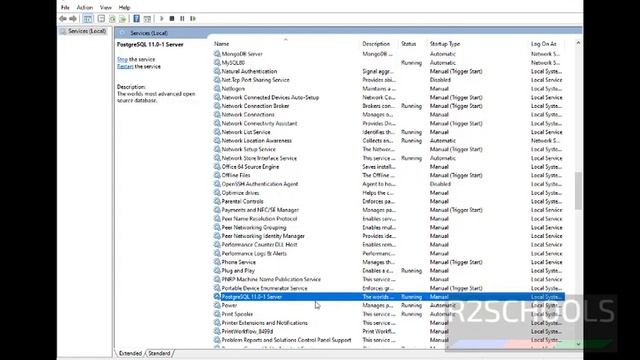Viewport: 640px width, 360px height.
Task: Select Office 64 Source Engine service
Action: (x=389, y=167)
